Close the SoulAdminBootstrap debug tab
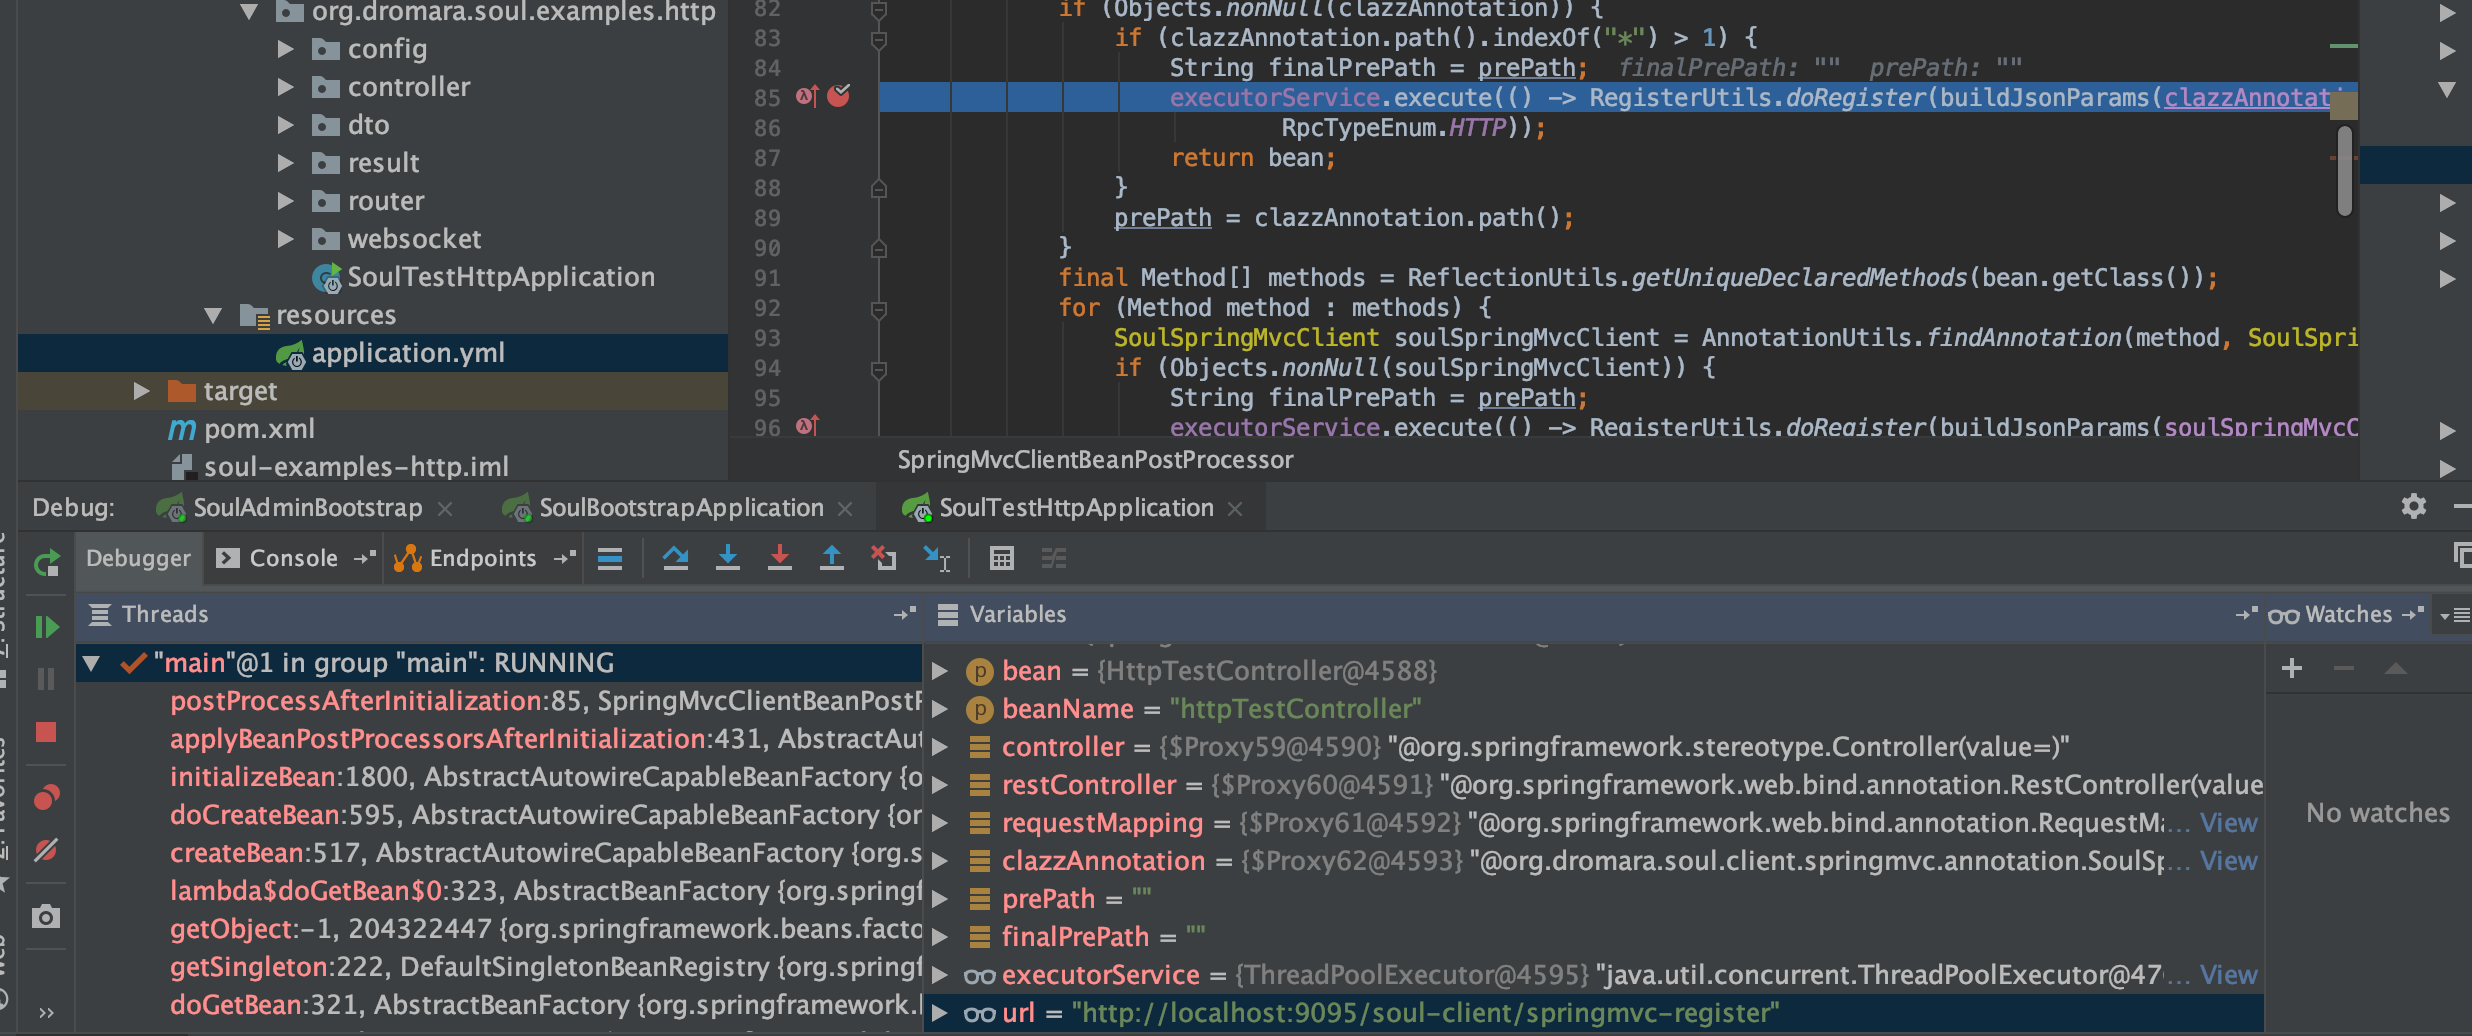Image resolution: width=2472 pixels, height=1036 pixels. (445, 509)
